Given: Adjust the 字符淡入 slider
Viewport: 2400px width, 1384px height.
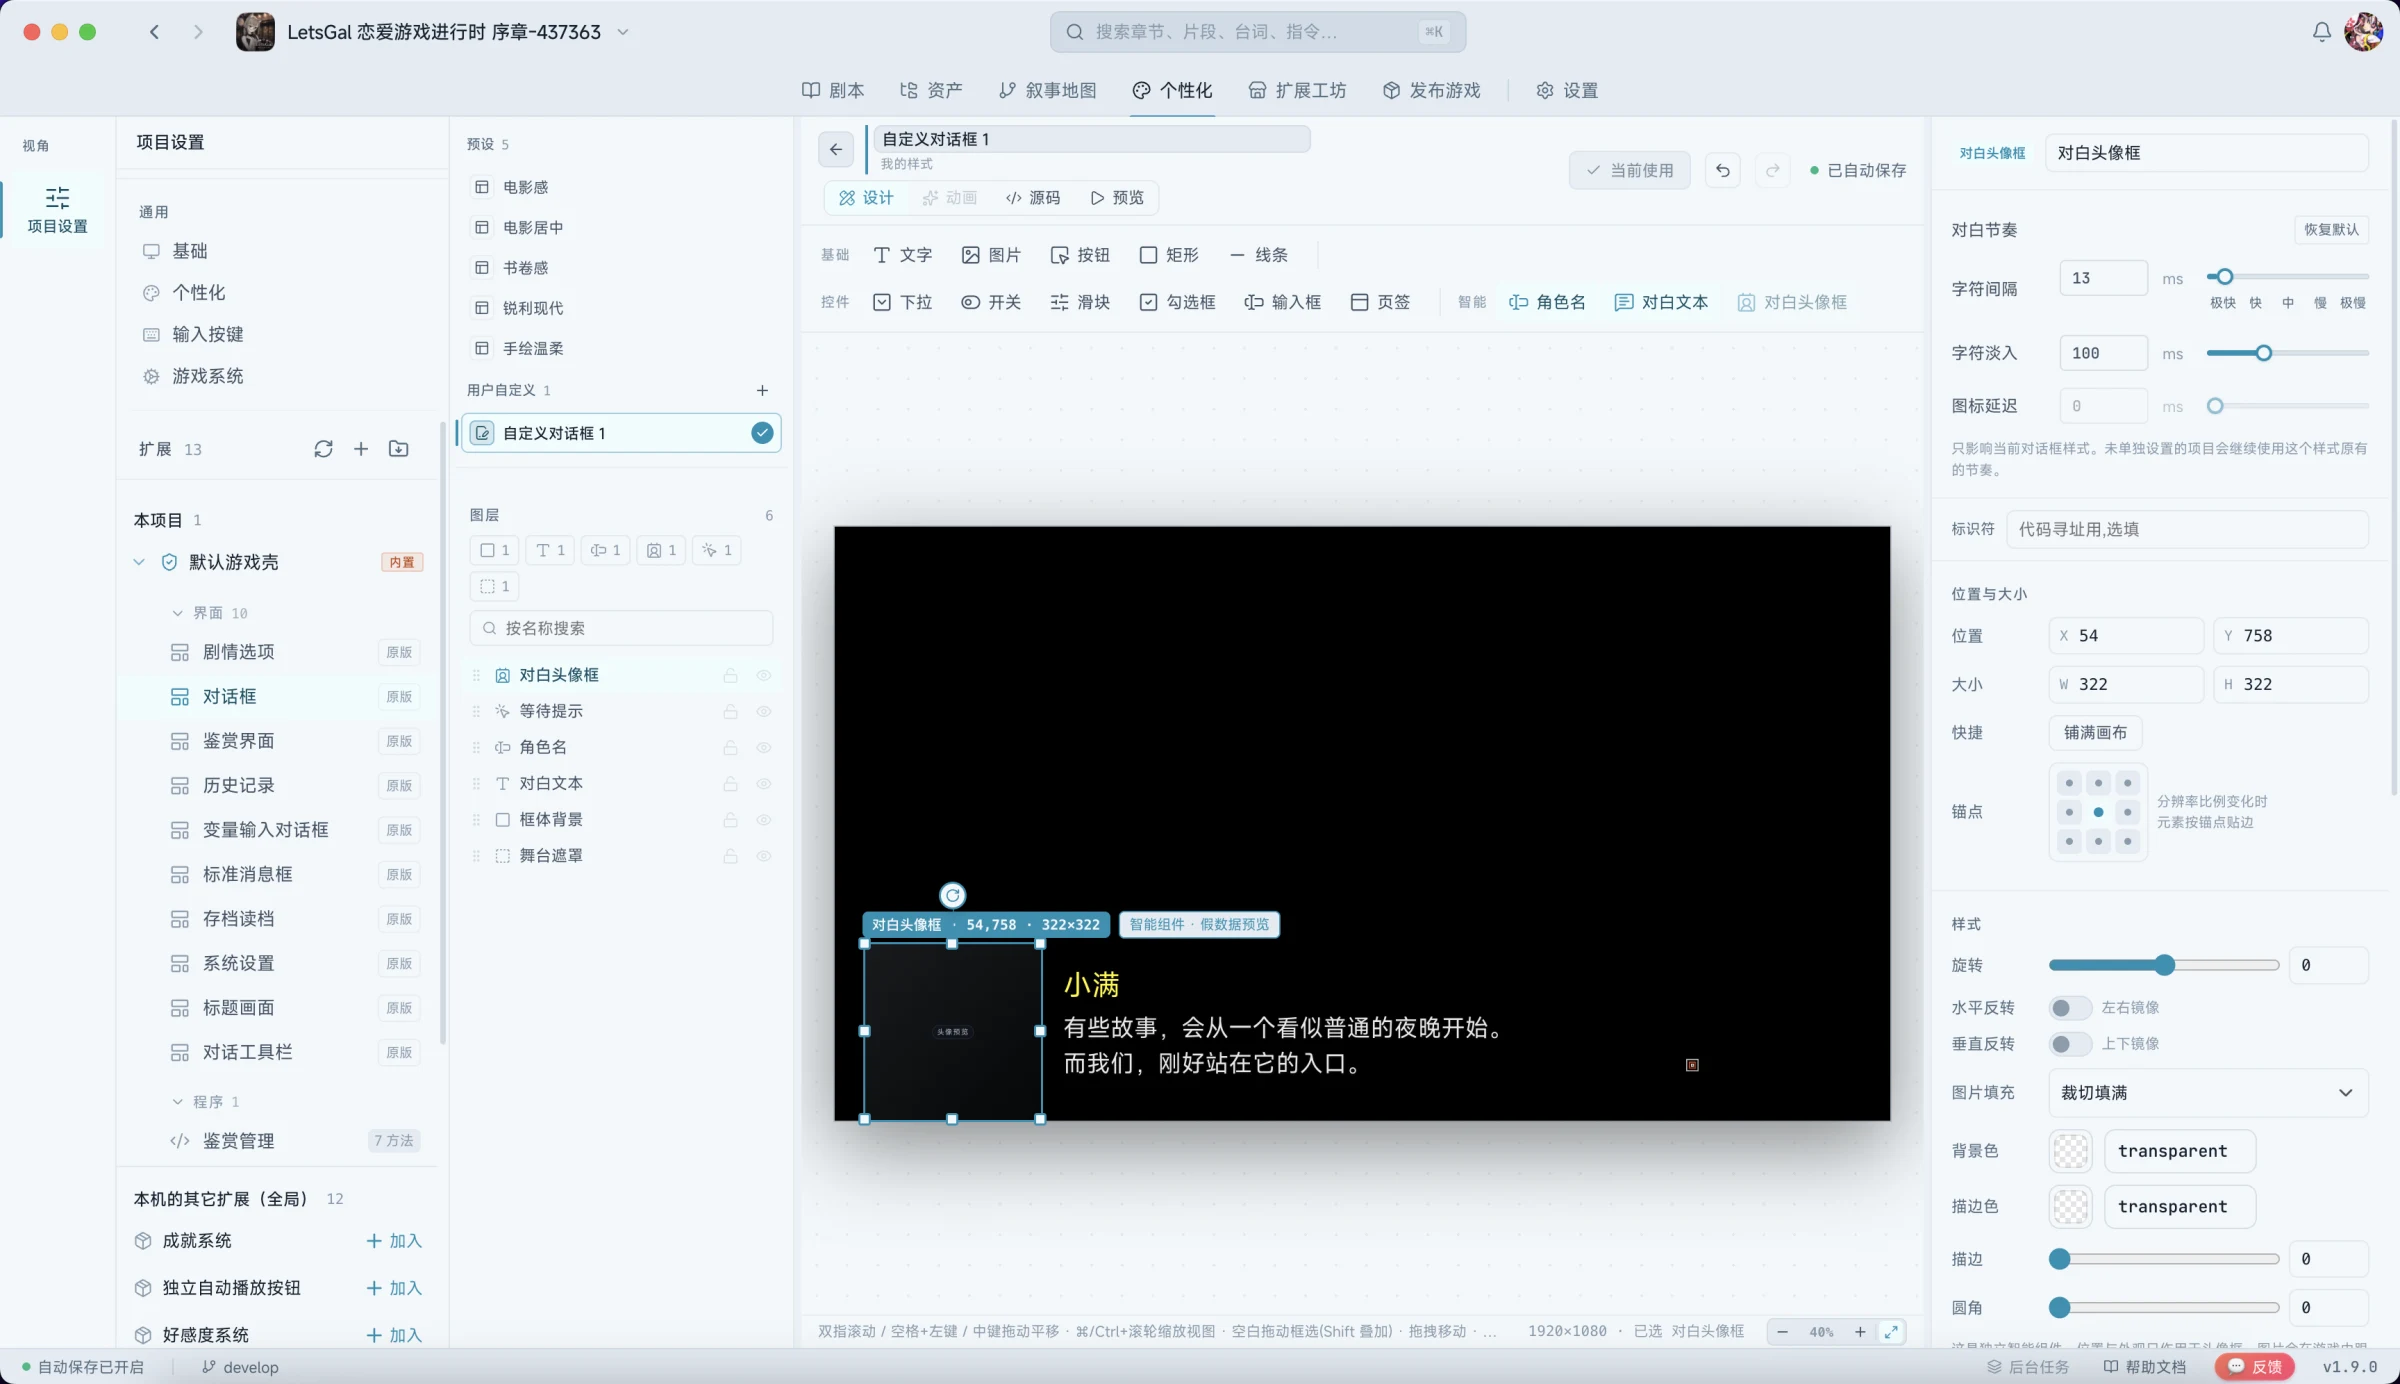Looking at the screenshot, I should pos(2286,353).
